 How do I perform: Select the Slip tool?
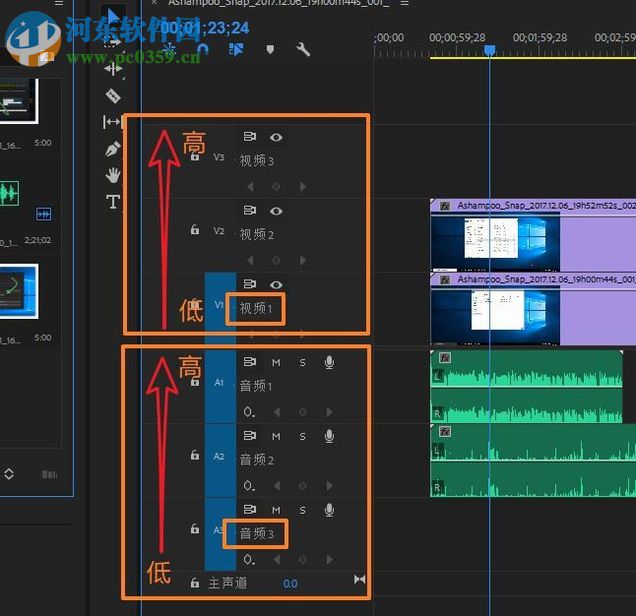click(x=113, y=122)
